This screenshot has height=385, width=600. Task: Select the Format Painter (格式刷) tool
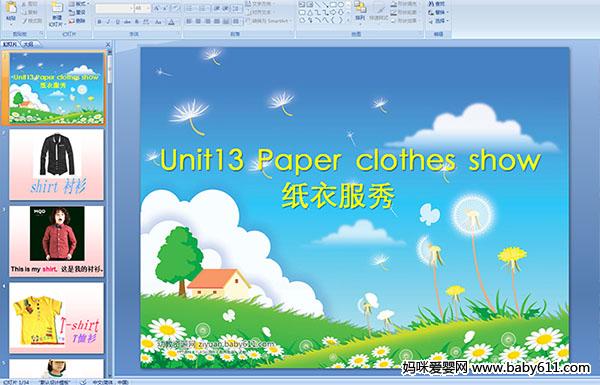point(32,21)
